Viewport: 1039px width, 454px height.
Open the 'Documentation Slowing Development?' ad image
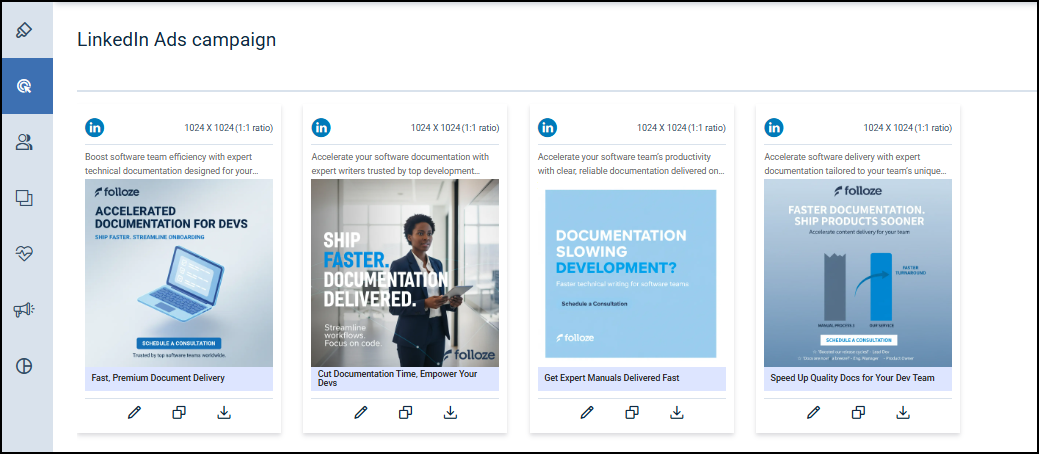tap(631, 273)
